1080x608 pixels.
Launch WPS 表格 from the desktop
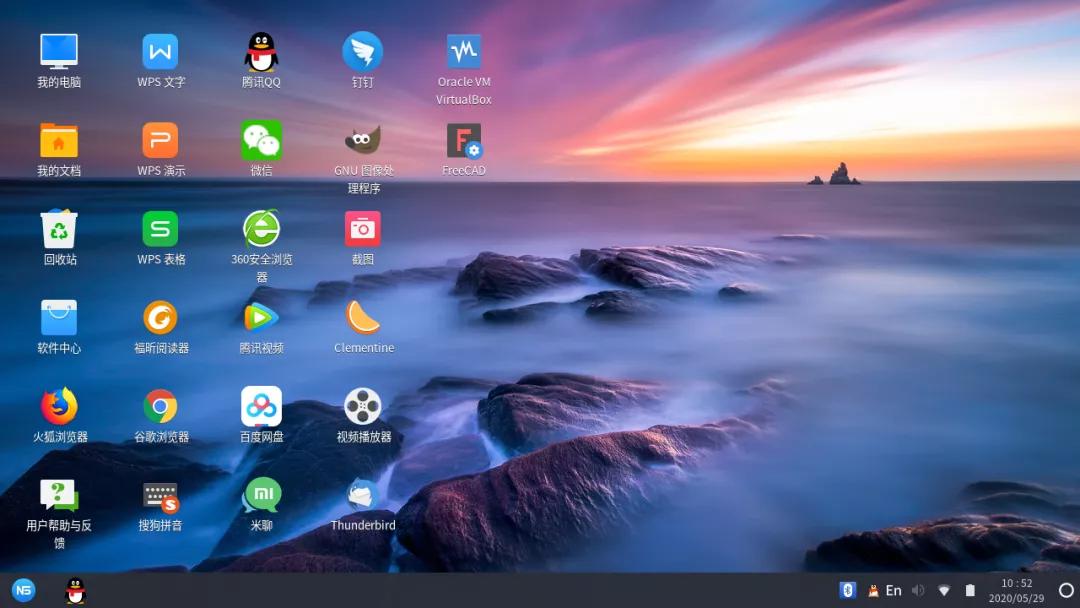[160, 229]
